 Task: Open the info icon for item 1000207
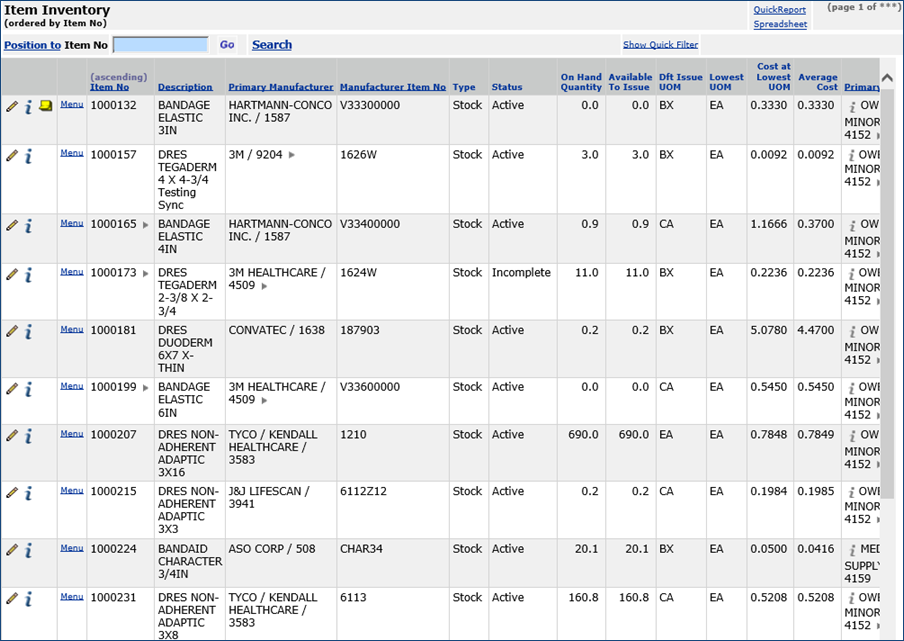(x=29, y=436)
